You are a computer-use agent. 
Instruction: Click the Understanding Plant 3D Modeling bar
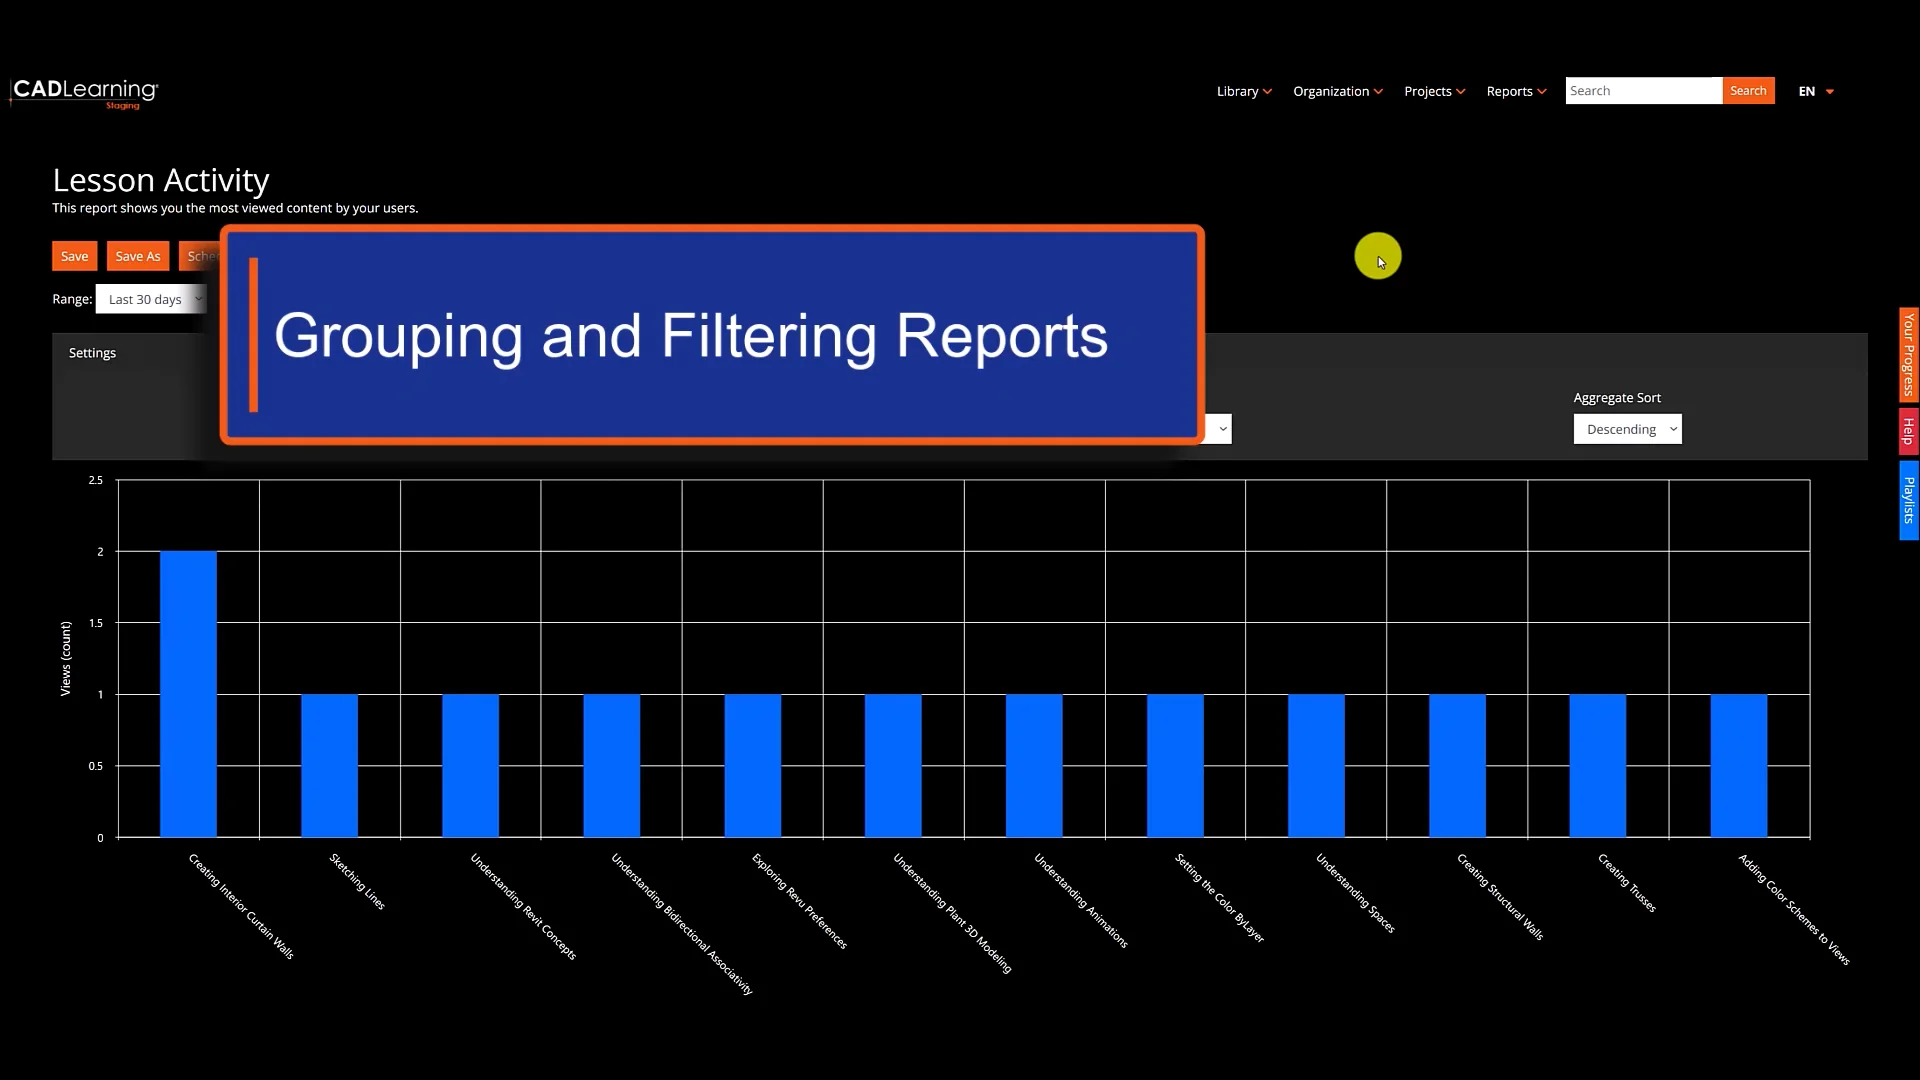click(893, 766)
